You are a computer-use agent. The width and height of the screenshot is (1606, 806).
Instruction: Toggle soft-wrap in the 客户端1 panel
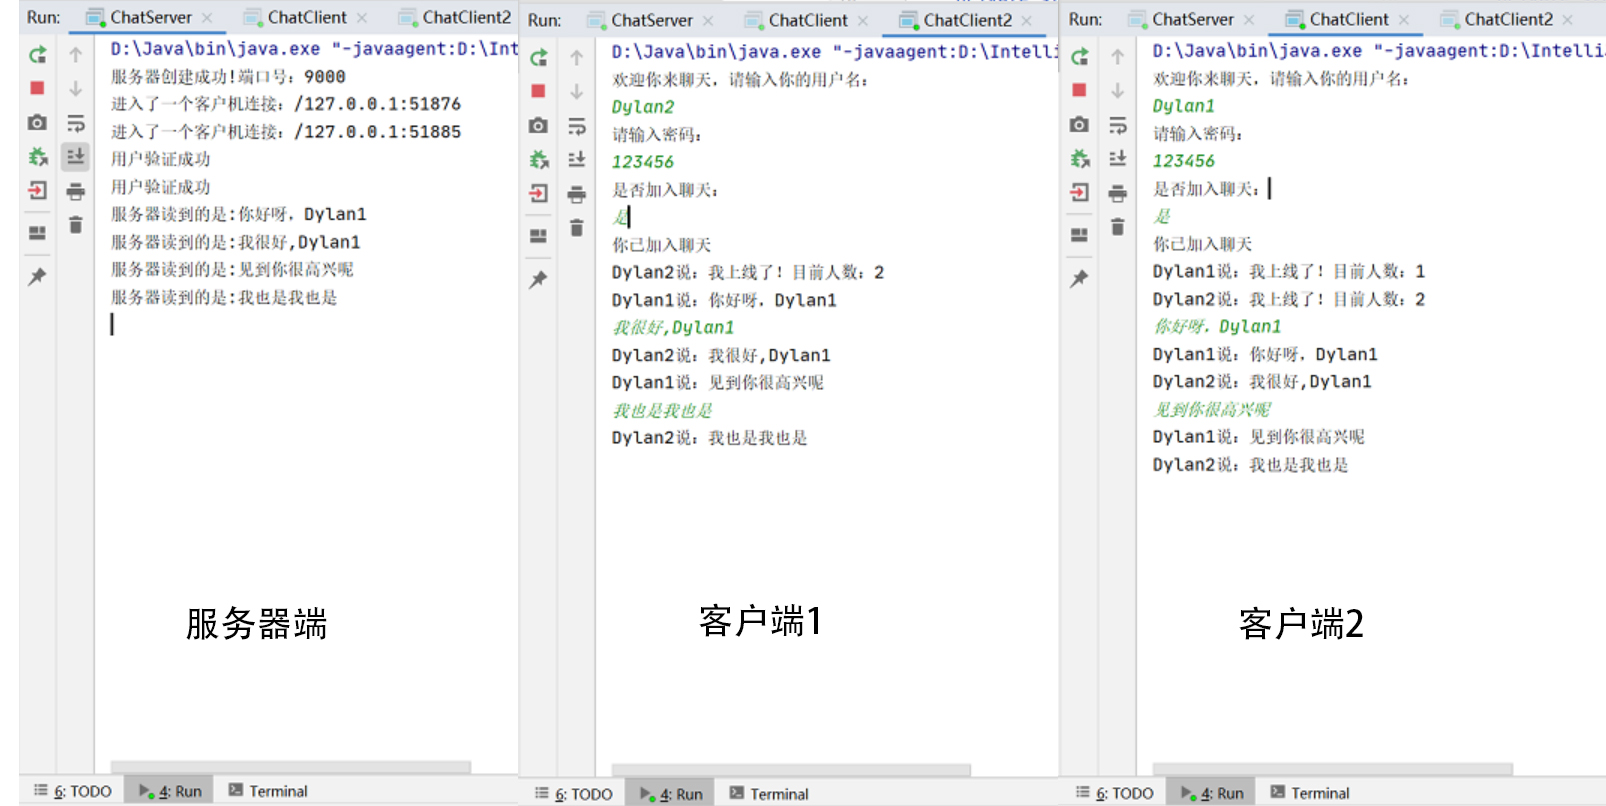coord(576,126)
